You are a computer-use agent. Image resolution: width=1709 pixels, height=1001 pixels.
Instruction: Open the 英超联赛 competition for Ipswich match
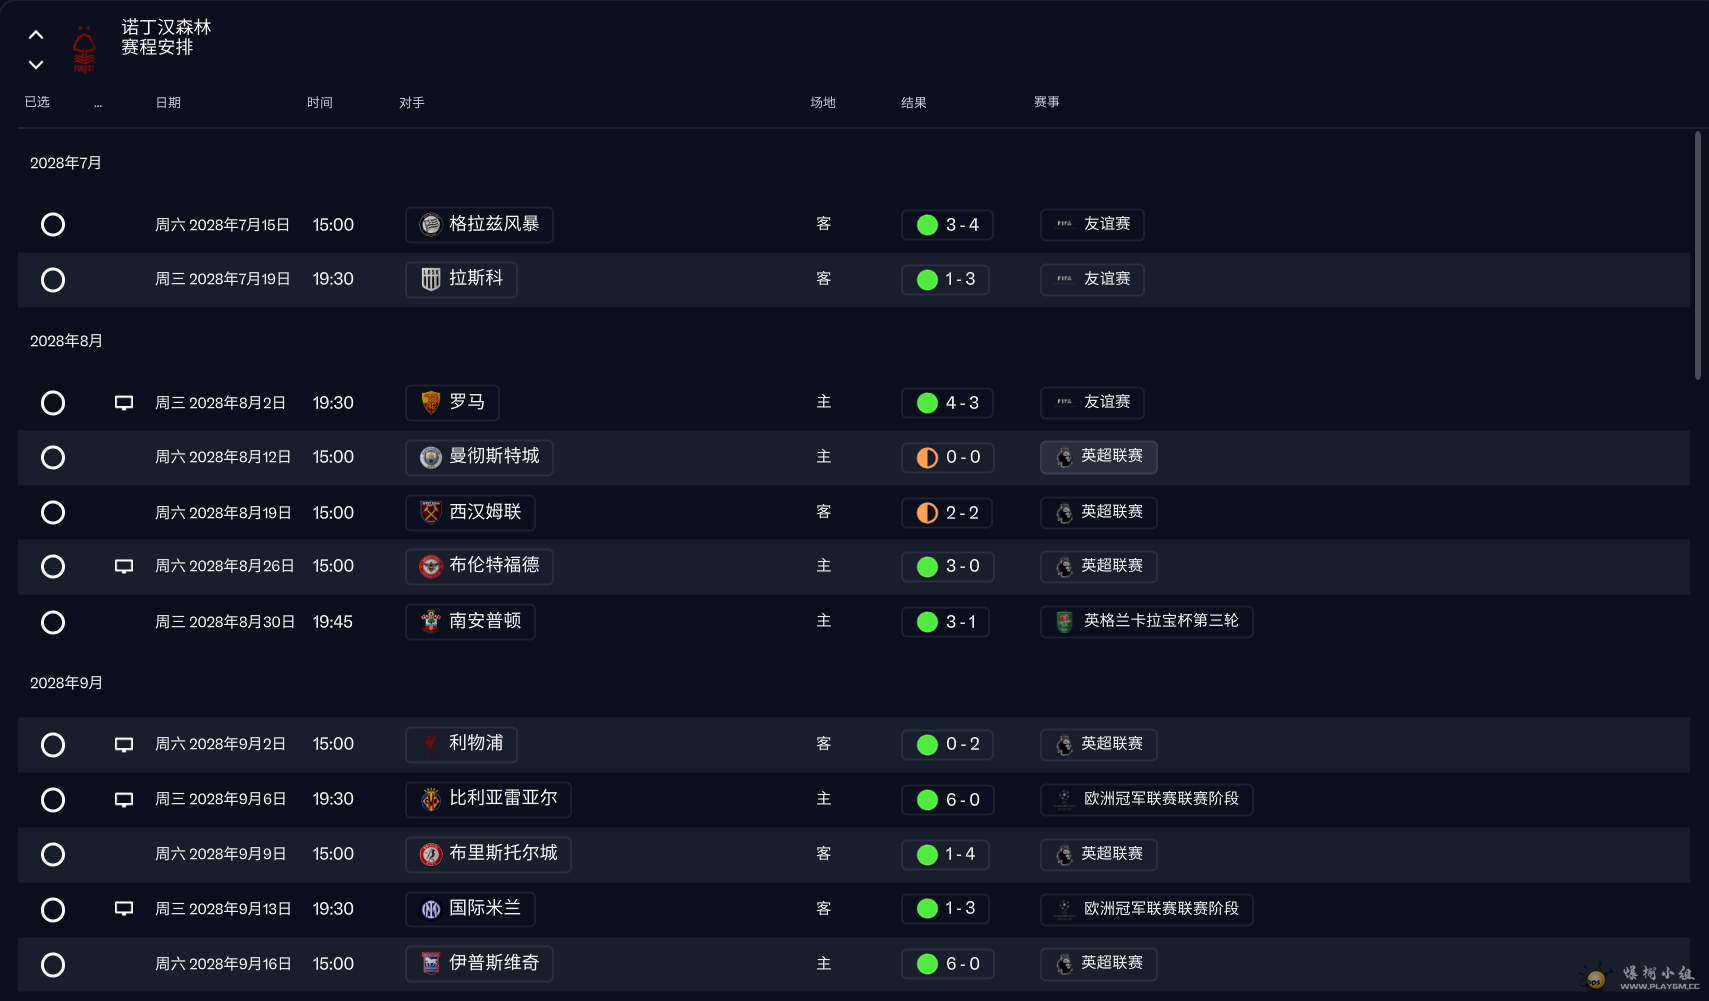[1098, 964]
